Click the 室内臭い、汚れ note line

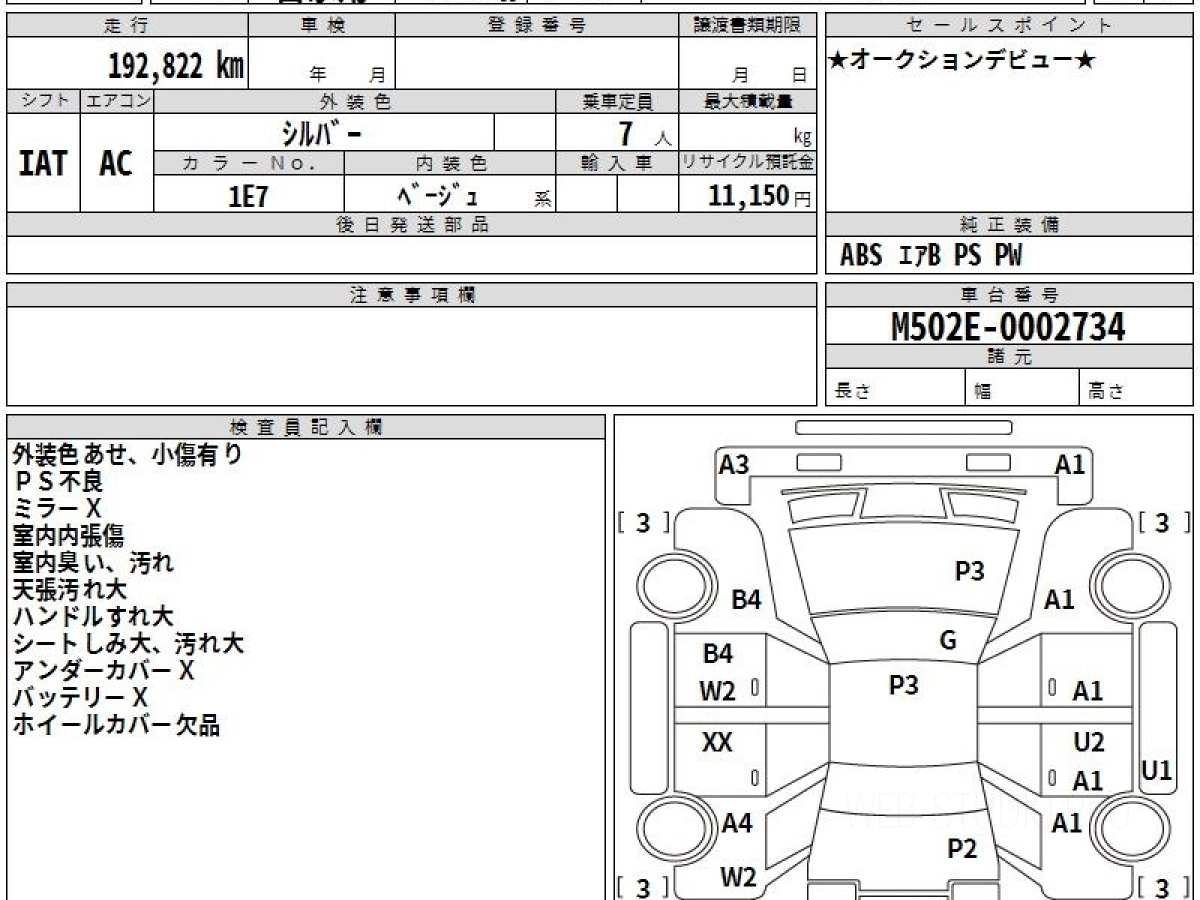point(93,563)
